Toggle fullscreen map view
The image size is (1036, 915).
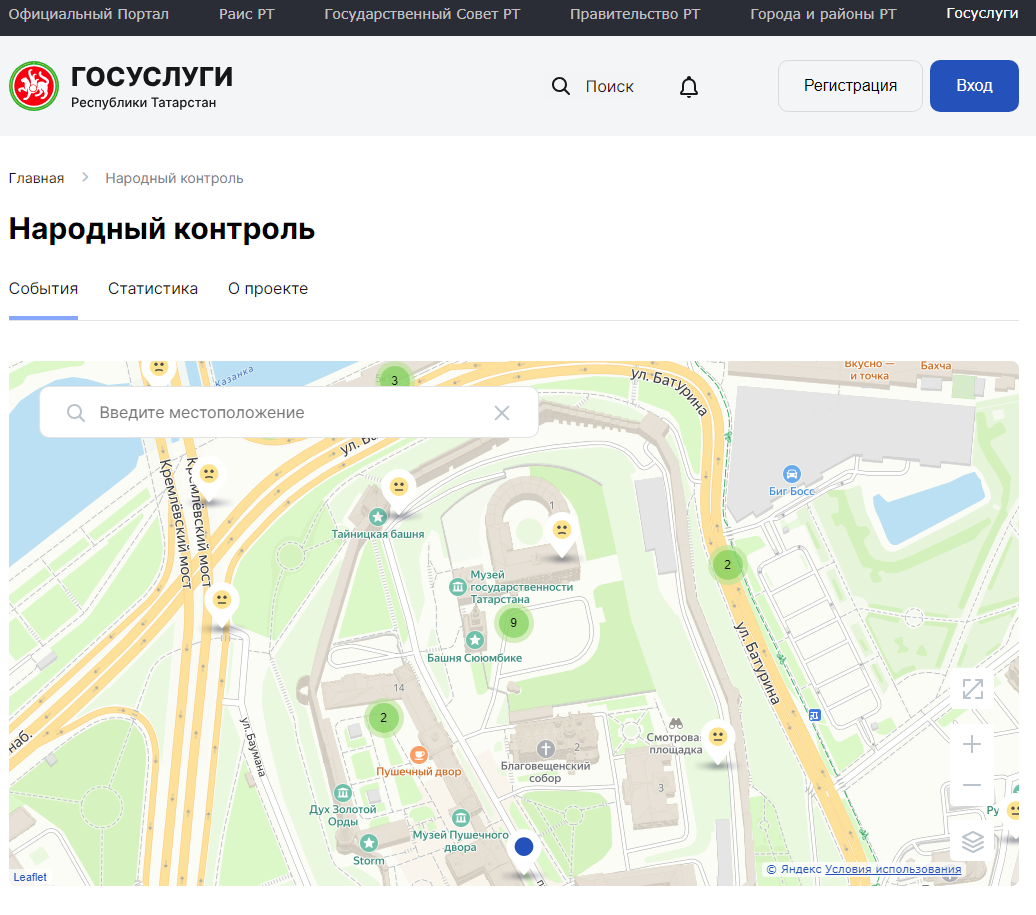click(972, 689)
